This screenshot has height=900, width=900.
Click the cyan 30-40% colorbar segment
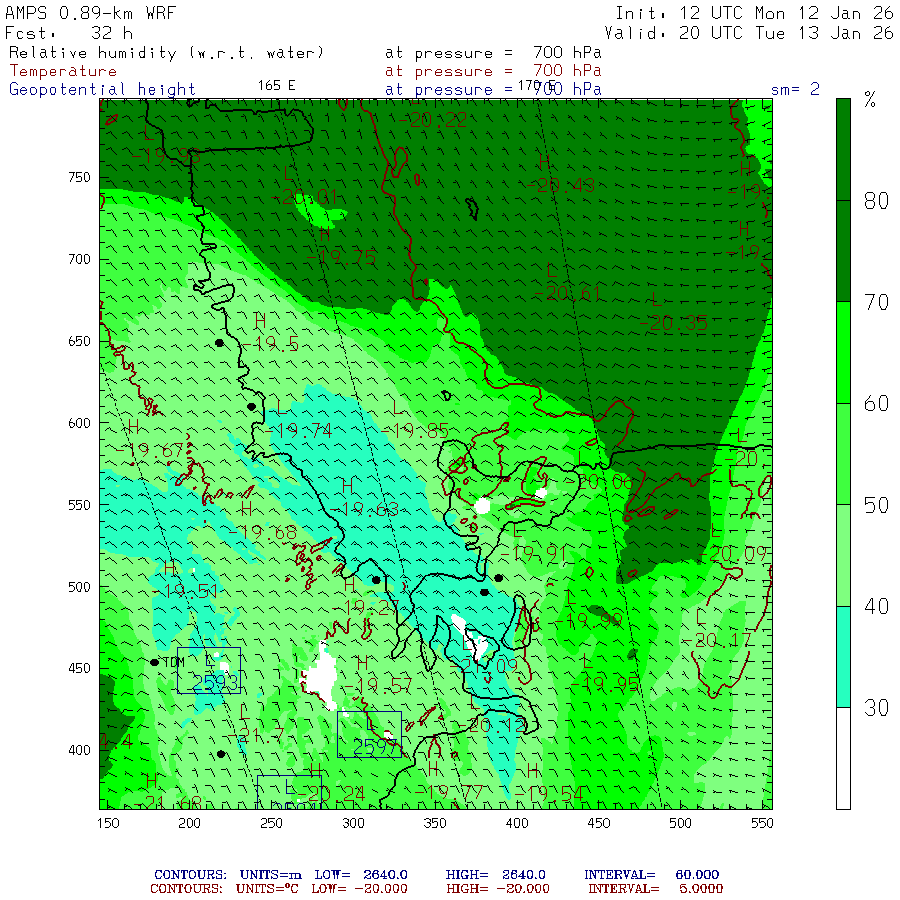tap(844, 656)
